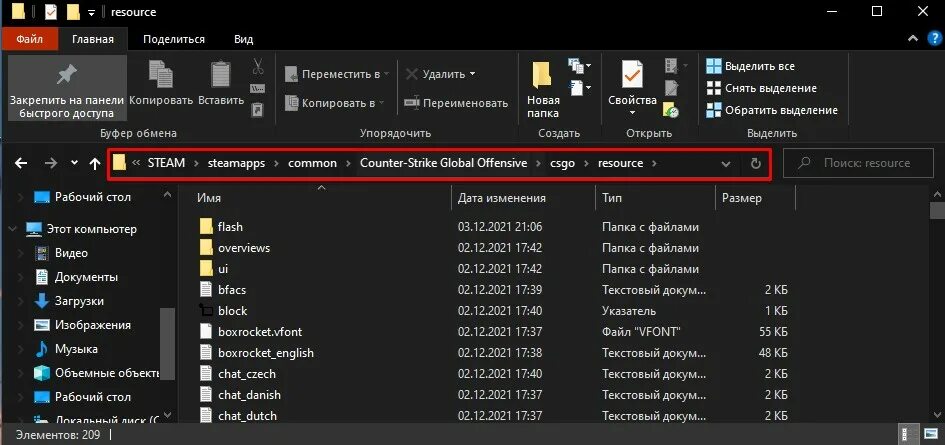
Task: Click the steamapps breadcrumb
Action: [x=236, y=163]
